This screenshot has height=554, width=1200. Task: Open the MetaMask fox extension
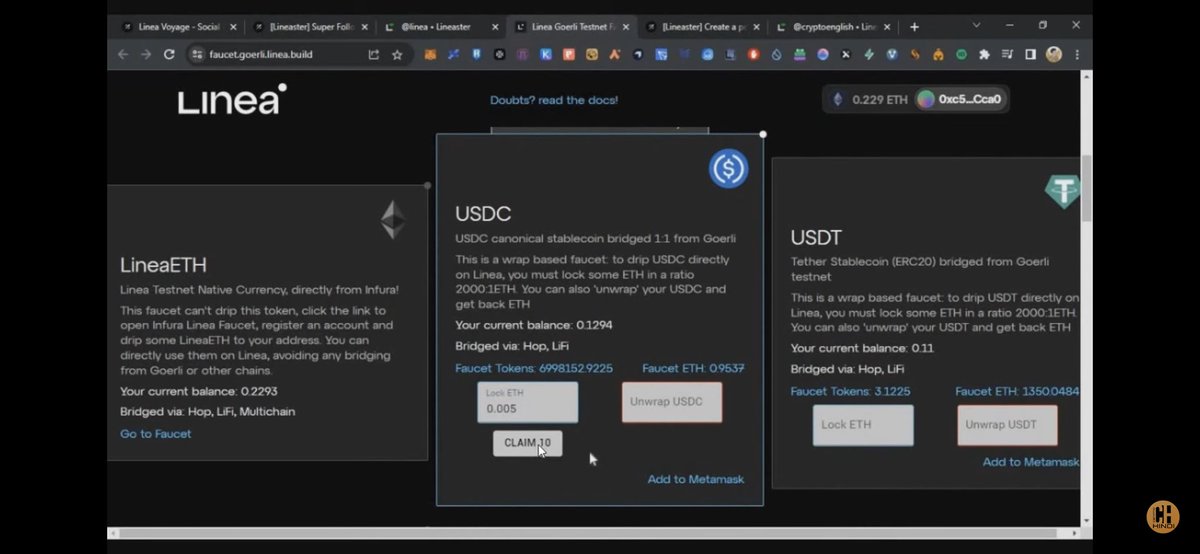(x=430, y=55)
